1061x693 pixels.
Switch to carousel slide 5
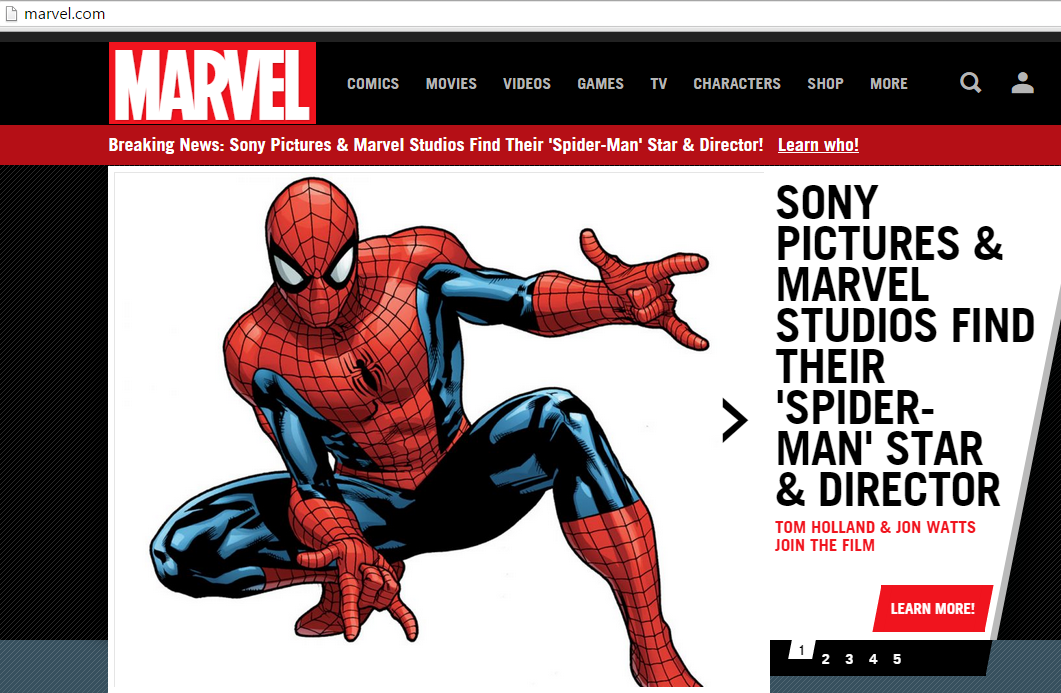(x=897, y=659)
